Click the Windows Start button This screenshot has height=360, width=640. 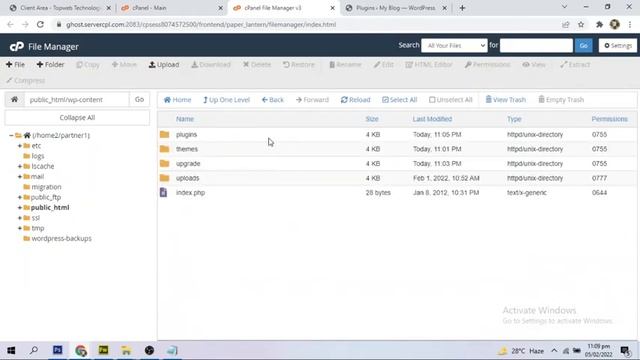[x=11, y=350]
